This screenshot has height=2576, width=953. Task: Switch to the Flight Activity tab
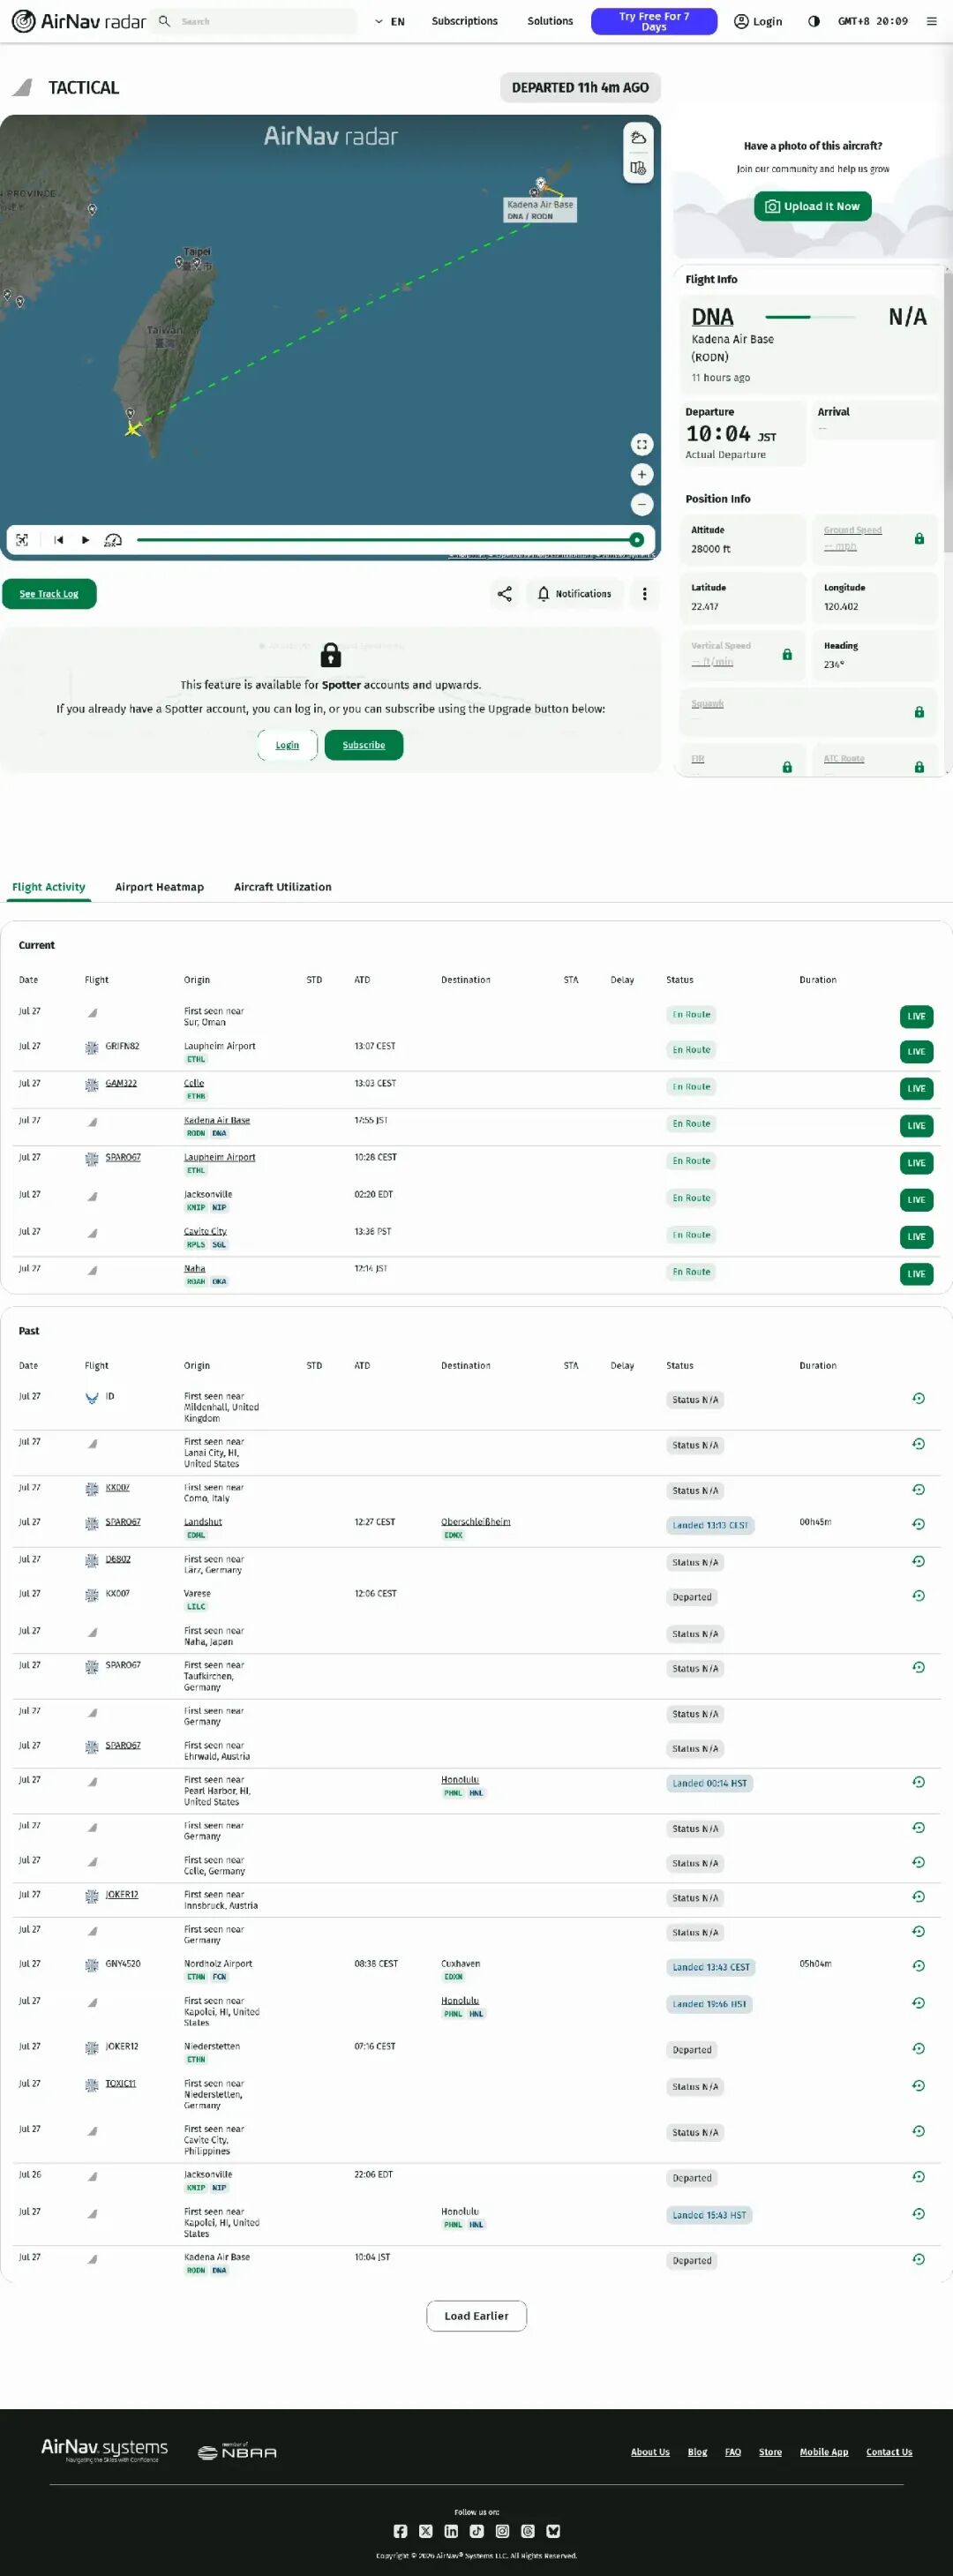48,887
